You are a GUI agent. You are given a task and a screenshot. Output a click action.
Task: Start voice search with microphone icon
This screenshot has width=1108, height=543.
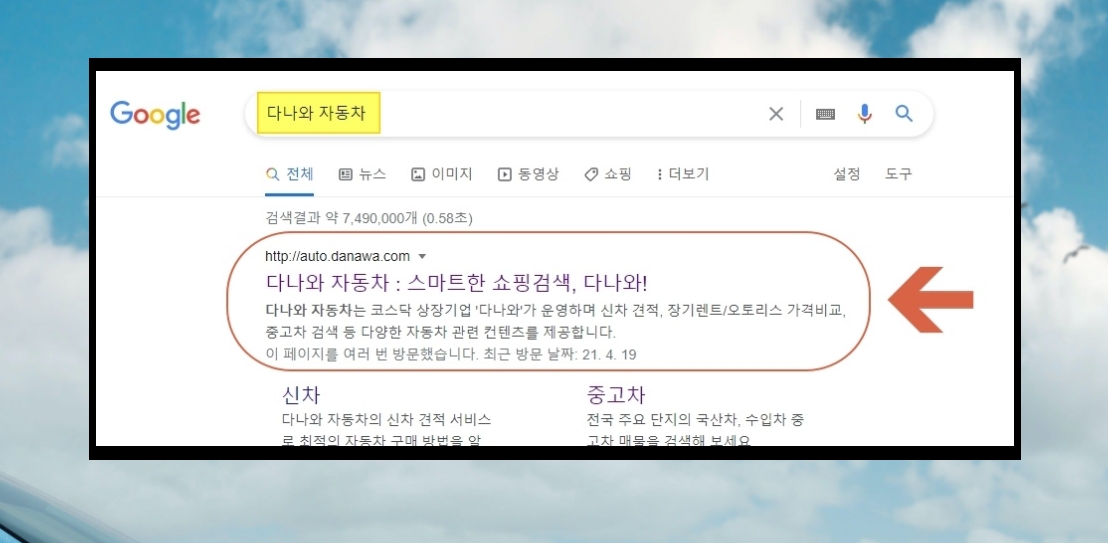coord(864,113)
